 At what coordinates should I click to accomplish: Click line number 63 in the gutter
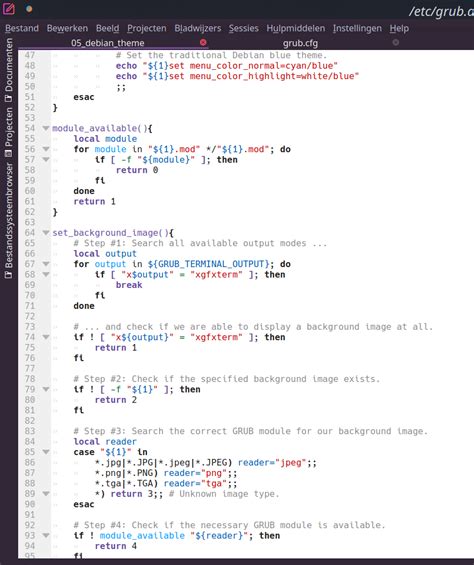(x=30, y=222)
